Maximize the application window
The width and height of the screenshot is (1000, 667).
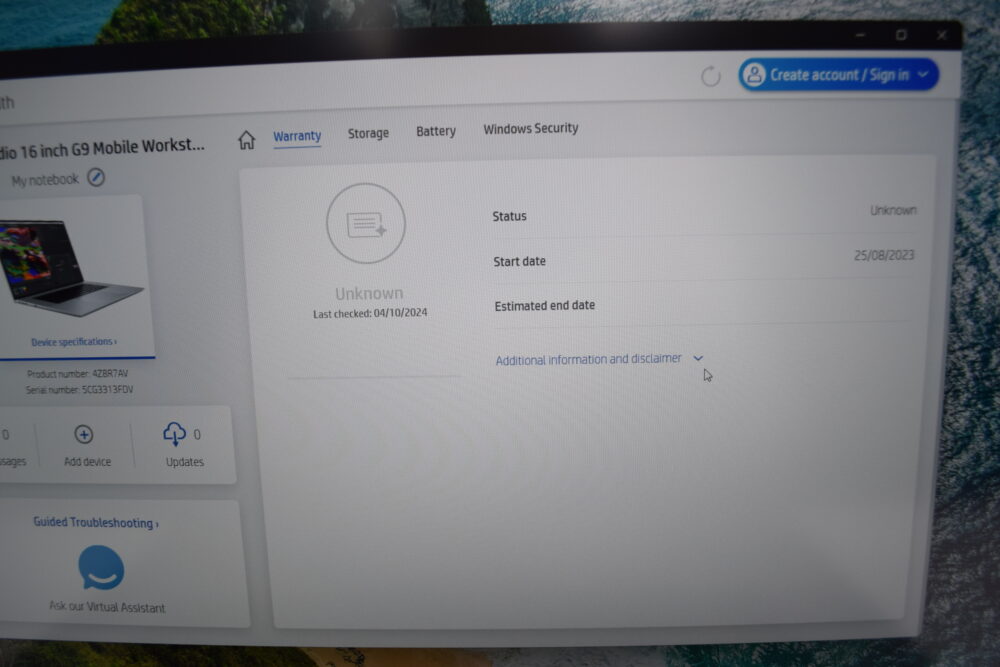click(x=901, y=35)
